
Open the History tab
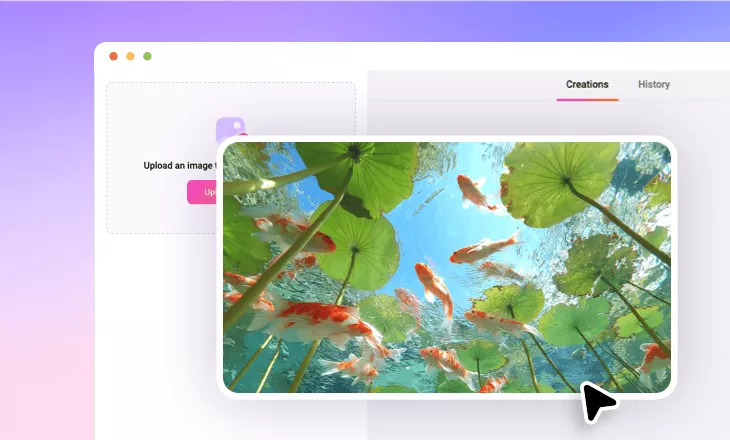click(x=654, y=84)
